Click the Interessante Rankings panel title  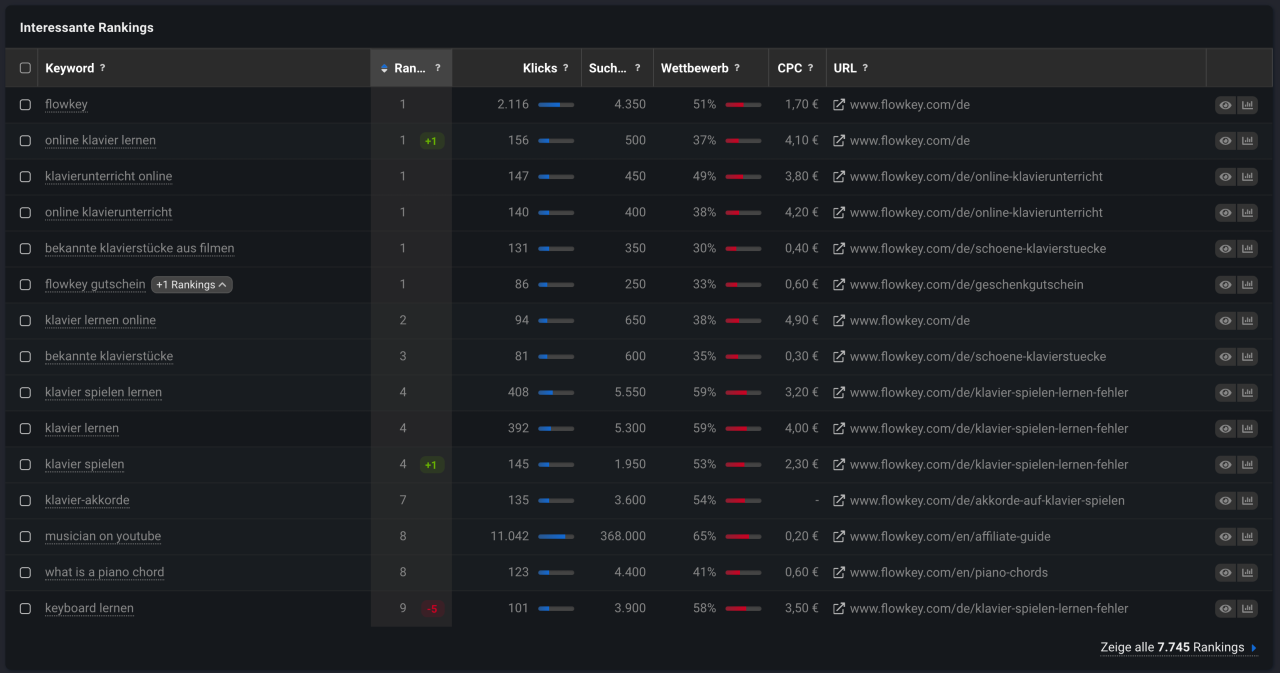[87, 28]
